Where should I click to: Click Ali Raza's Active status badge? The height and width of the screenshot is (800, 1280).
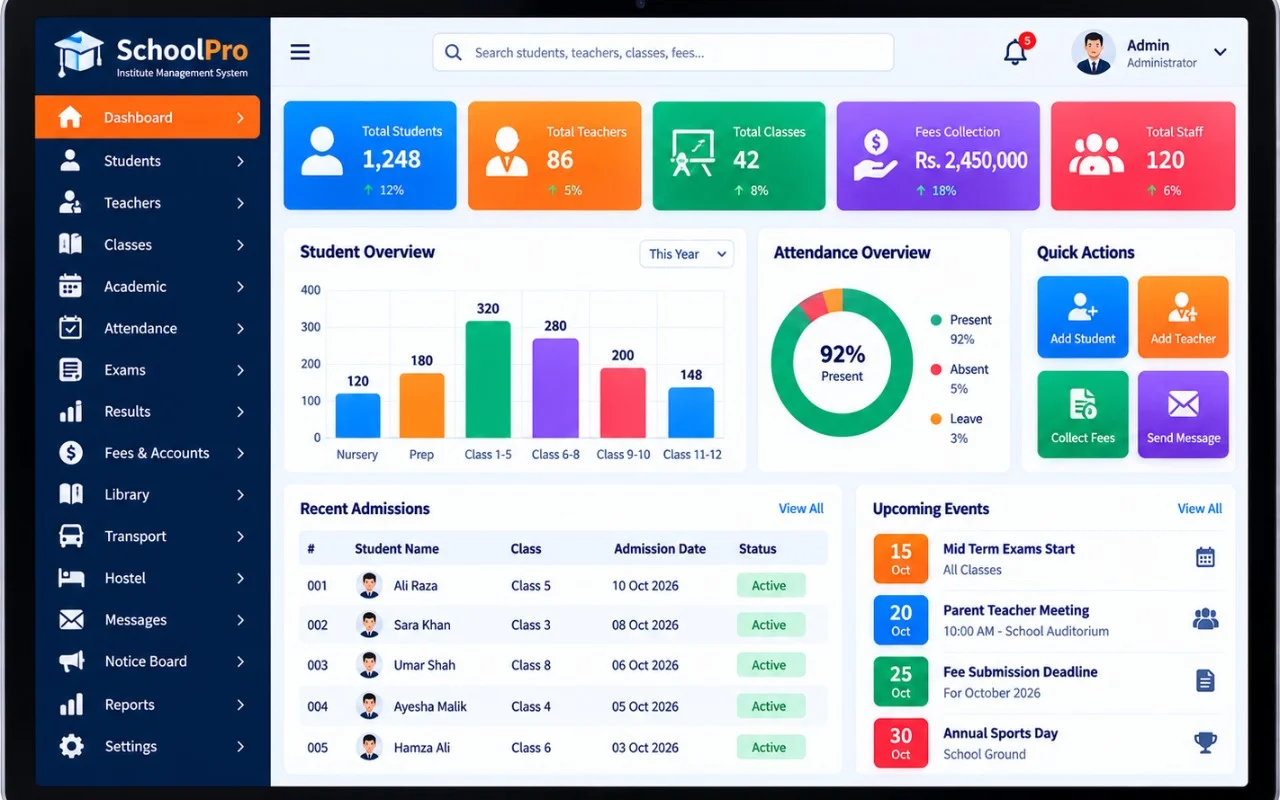coord(771,586)
